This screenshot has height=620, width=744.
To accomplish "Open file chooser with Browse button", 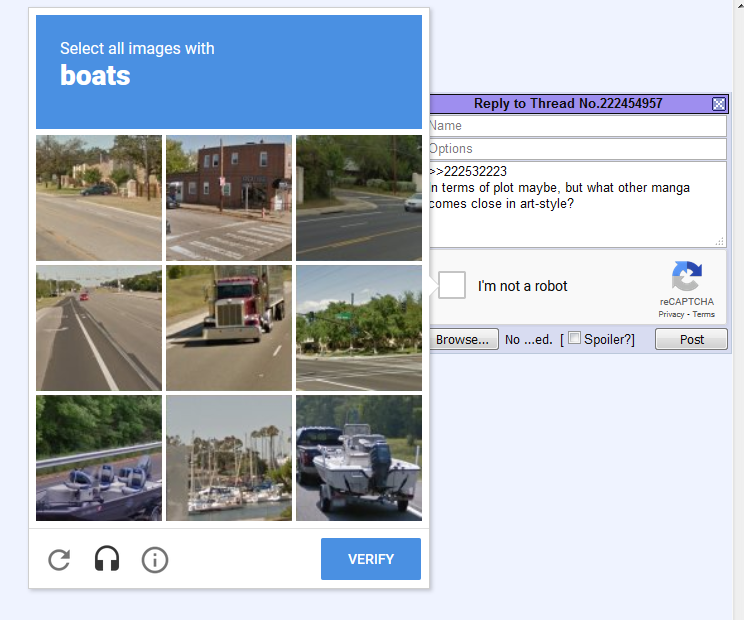I will [x=464, y=339].
